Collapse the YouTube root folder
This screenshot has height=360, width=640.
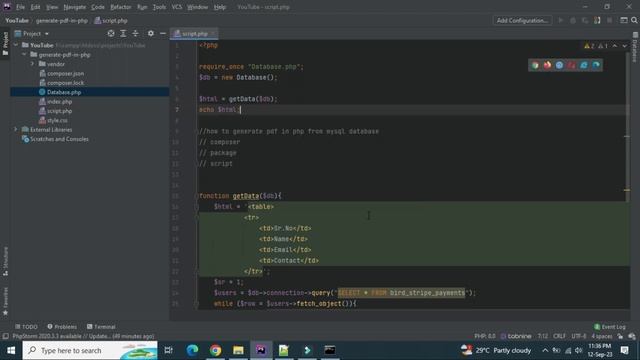pyautogui.click(x=16, y=45)
